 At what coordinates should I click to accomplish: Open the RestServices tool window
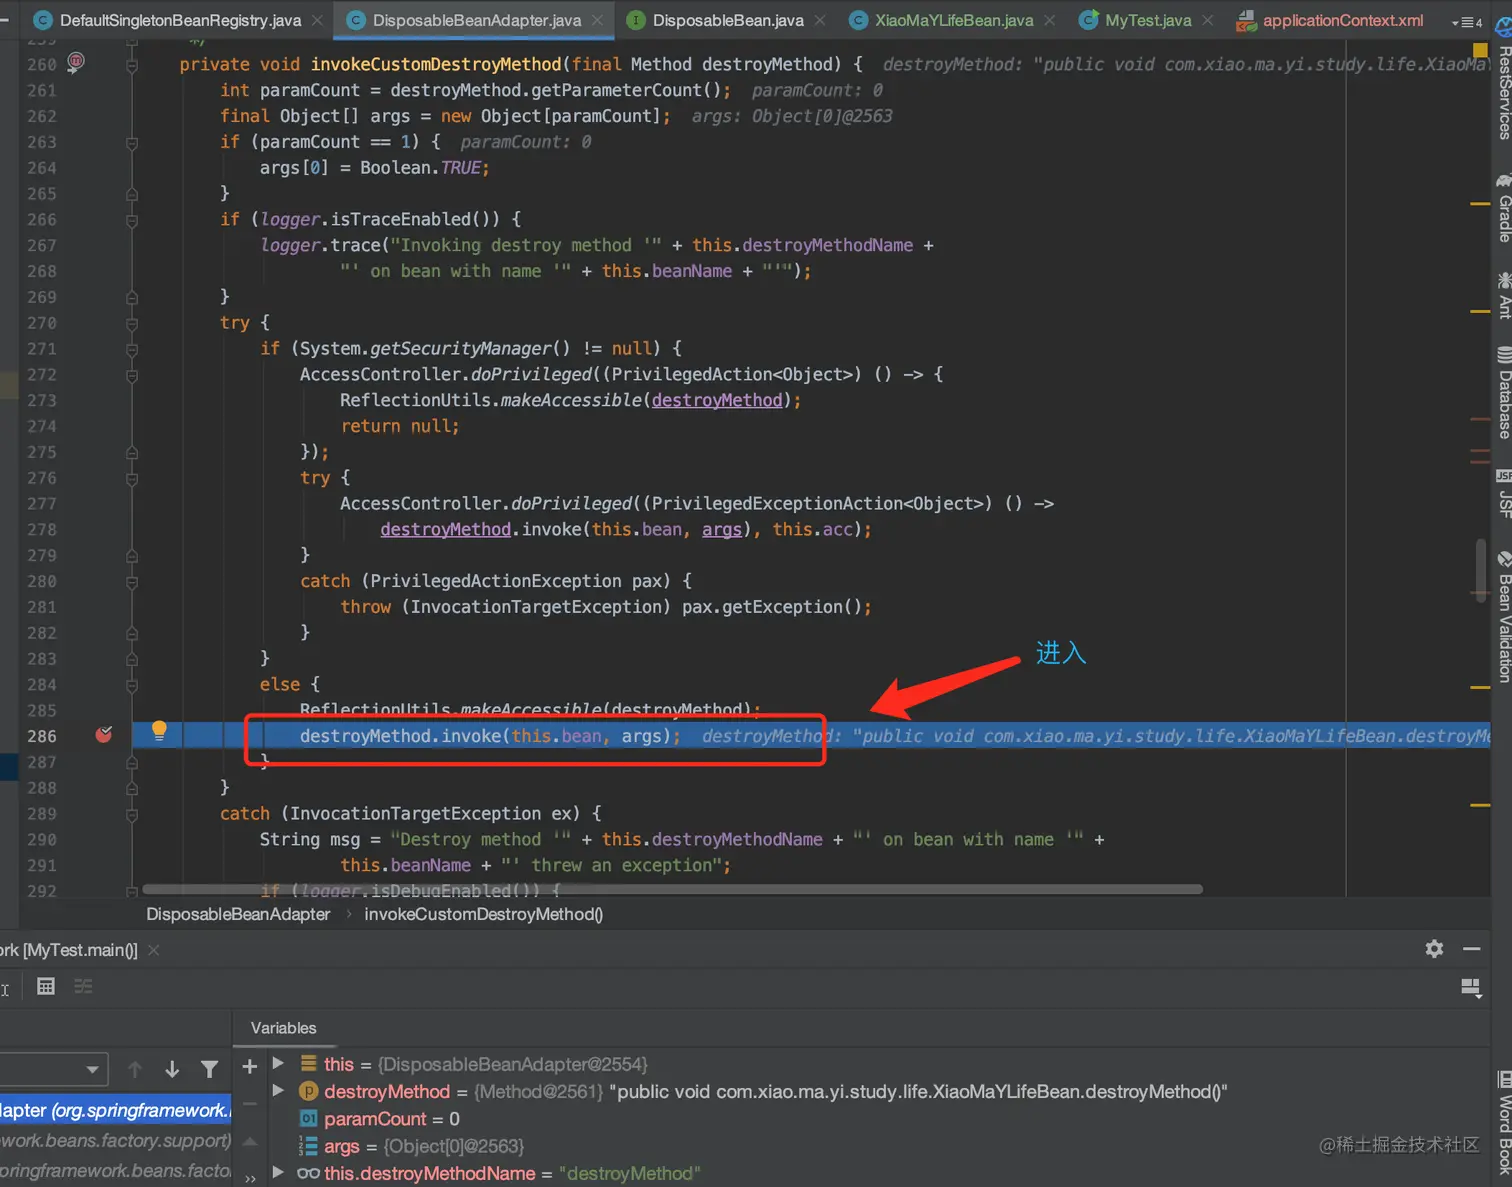pyautogui.click(x=1503, y=78)
